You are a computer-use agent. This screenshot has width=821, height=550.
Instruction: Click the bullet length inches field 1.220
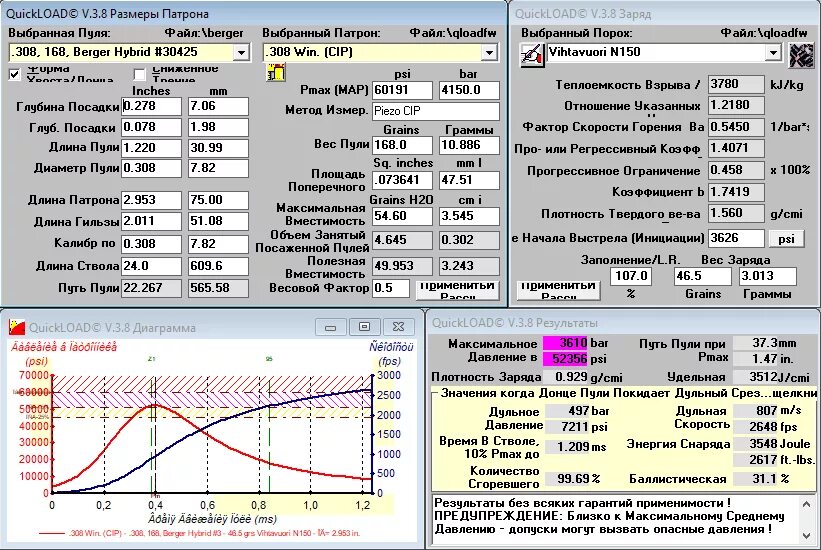tap(151, 148)
